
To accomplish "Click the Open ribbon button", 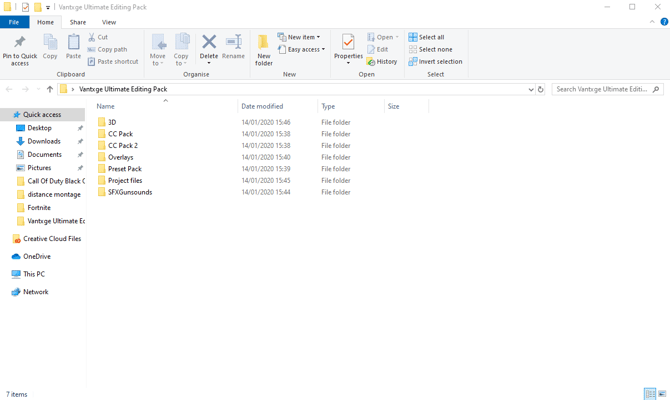I will click(382, 37).
